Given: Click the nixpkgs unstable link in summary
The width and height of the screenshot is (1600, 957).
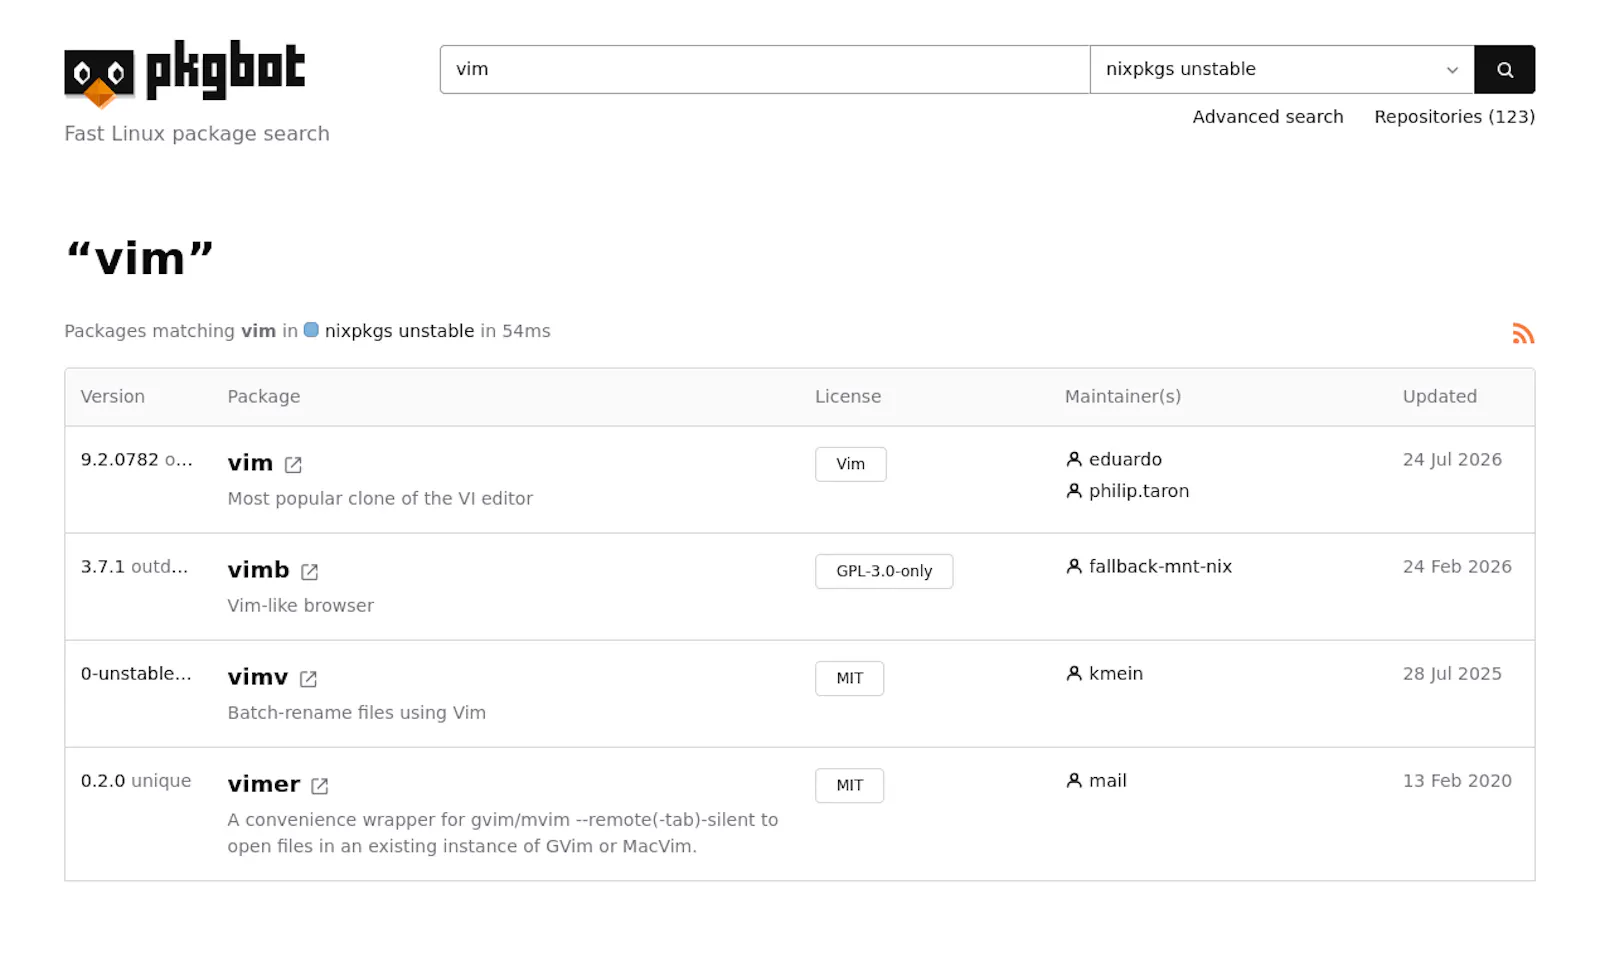Looking at the screenshot, I should point(399,331).
